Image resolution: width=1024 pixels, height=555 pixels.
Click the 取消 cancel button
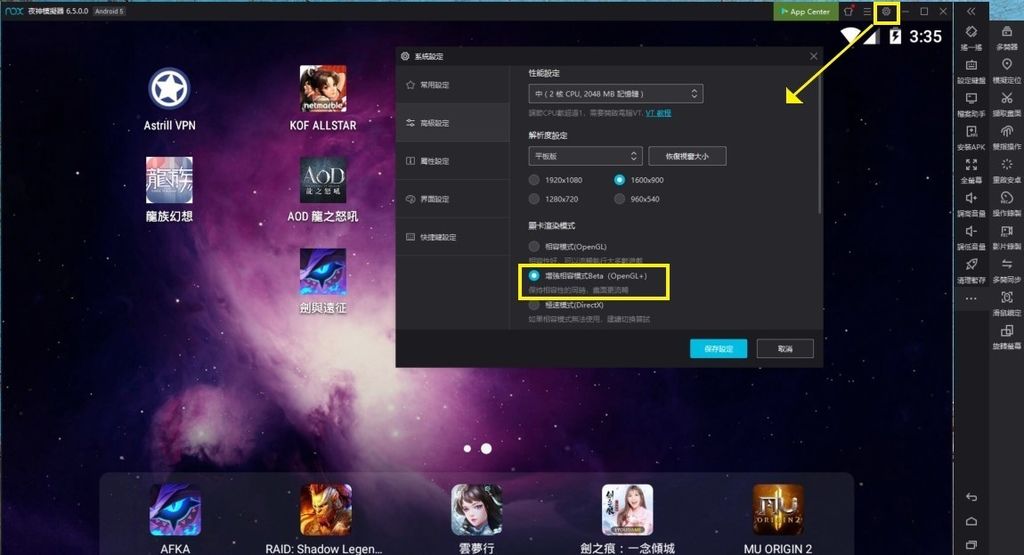(785, 349)
